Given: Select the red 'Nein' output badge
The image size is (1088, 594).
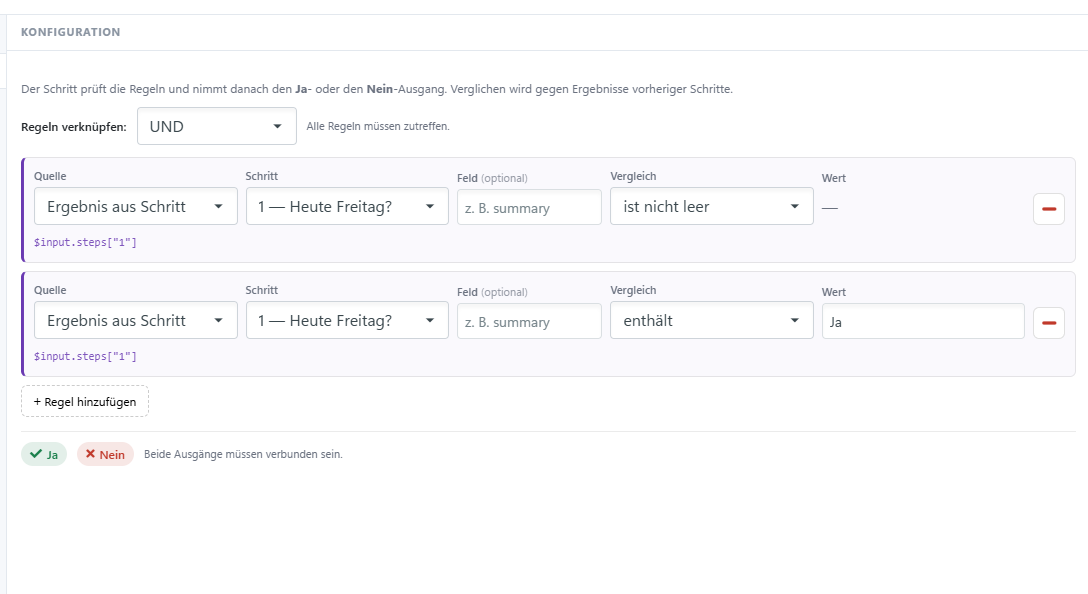Looking at the screenshot, I should pos(105,455).
